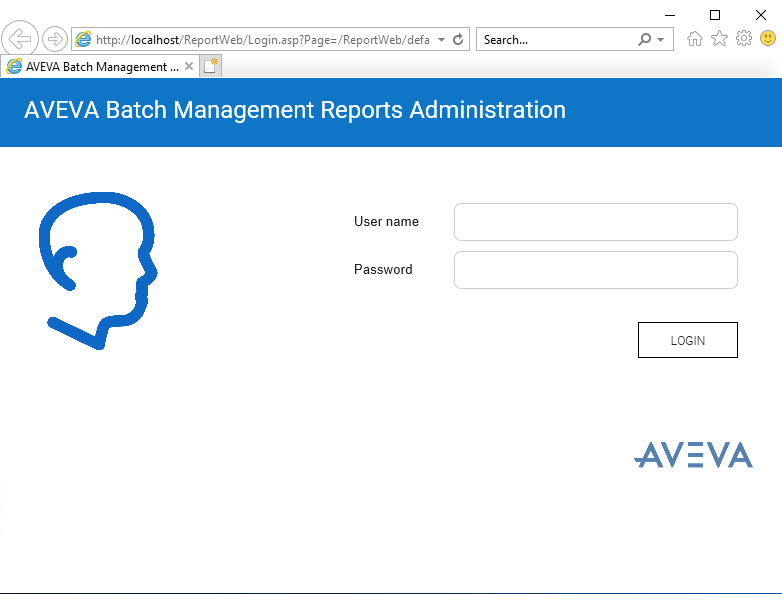Click the smiley feedback icon
The image size is (782, 594).
pos(768,38)
